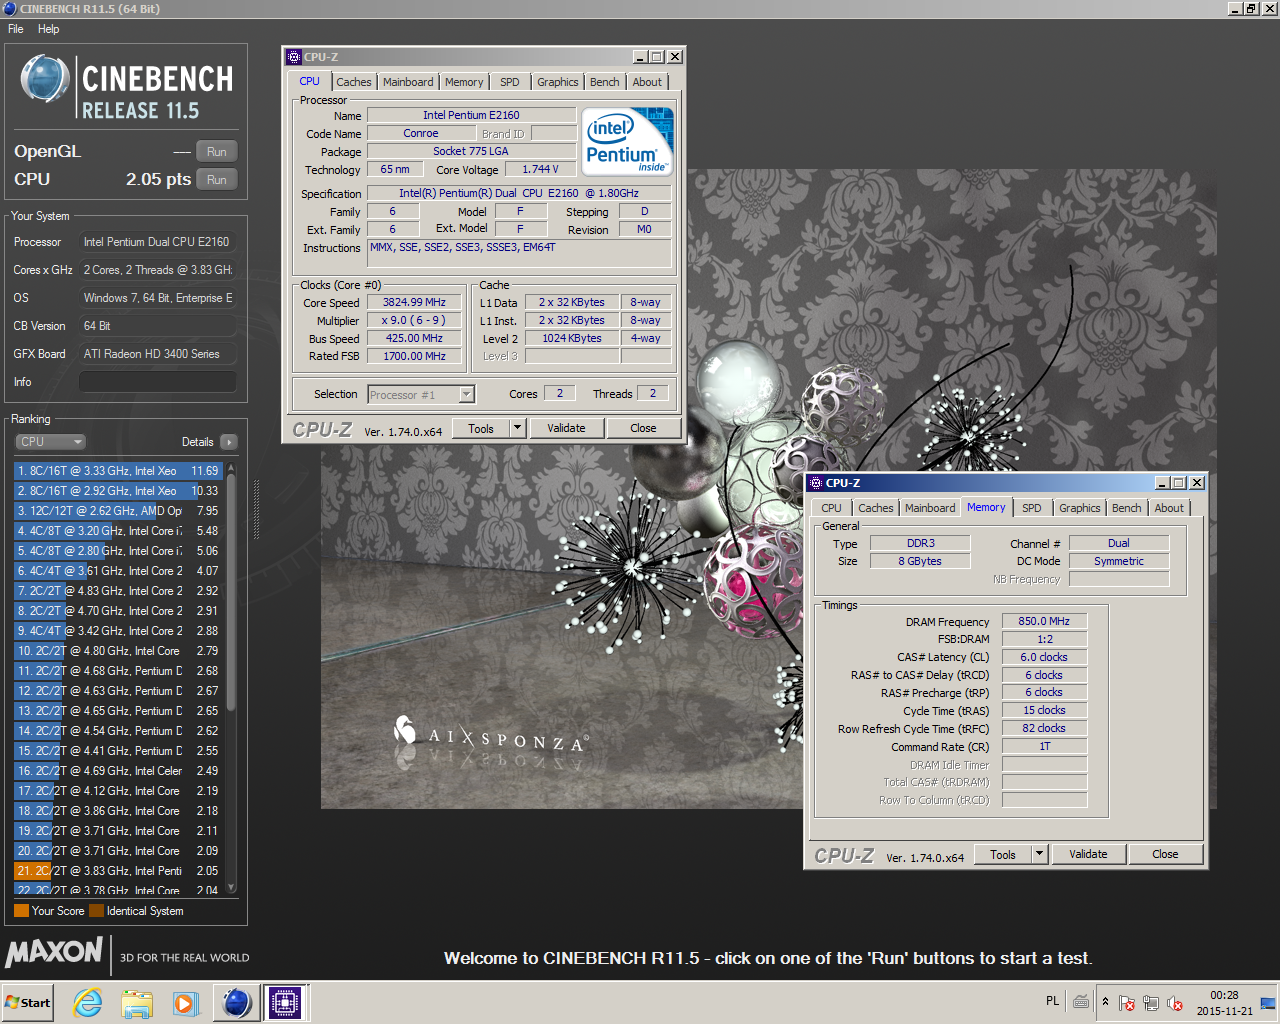The width and height of the screenshot is (1280, 1024).
Task: Switch to Caches tab in first CPU-Z
Action: [x=353, y=82]
